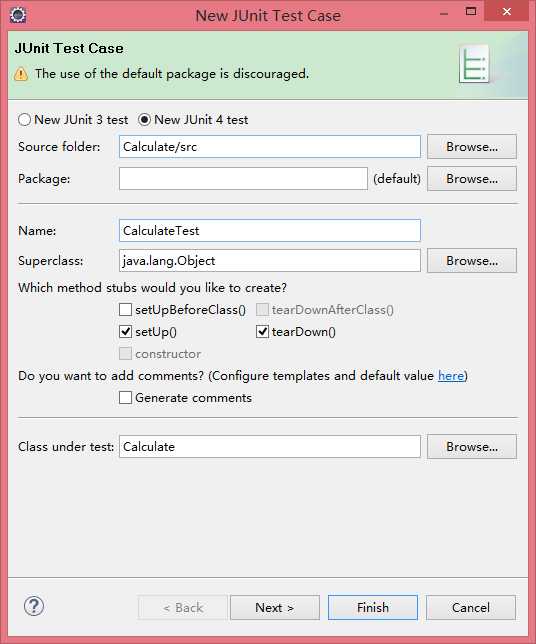The height and width of the screenshot is (644, 536).
Task: Maximize the New JUnit Test Case dialog
Action: [x=471, y=12]
